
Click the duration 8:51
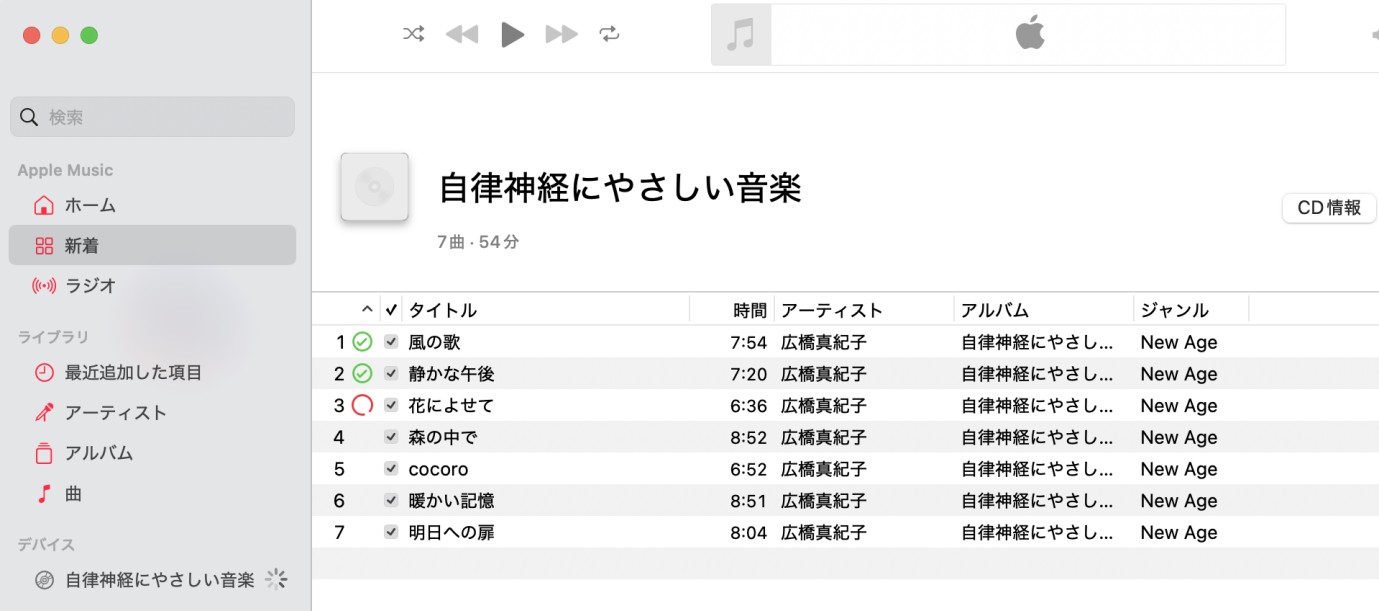click(748, 500)
